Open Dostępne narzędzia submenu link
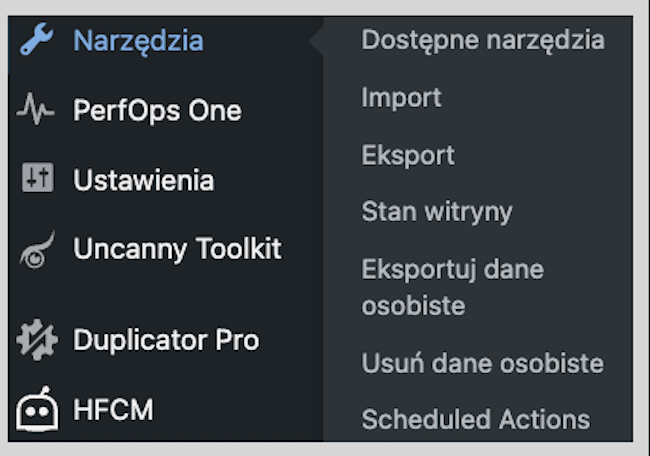650x456 pixels. click(x=483, y=40)
